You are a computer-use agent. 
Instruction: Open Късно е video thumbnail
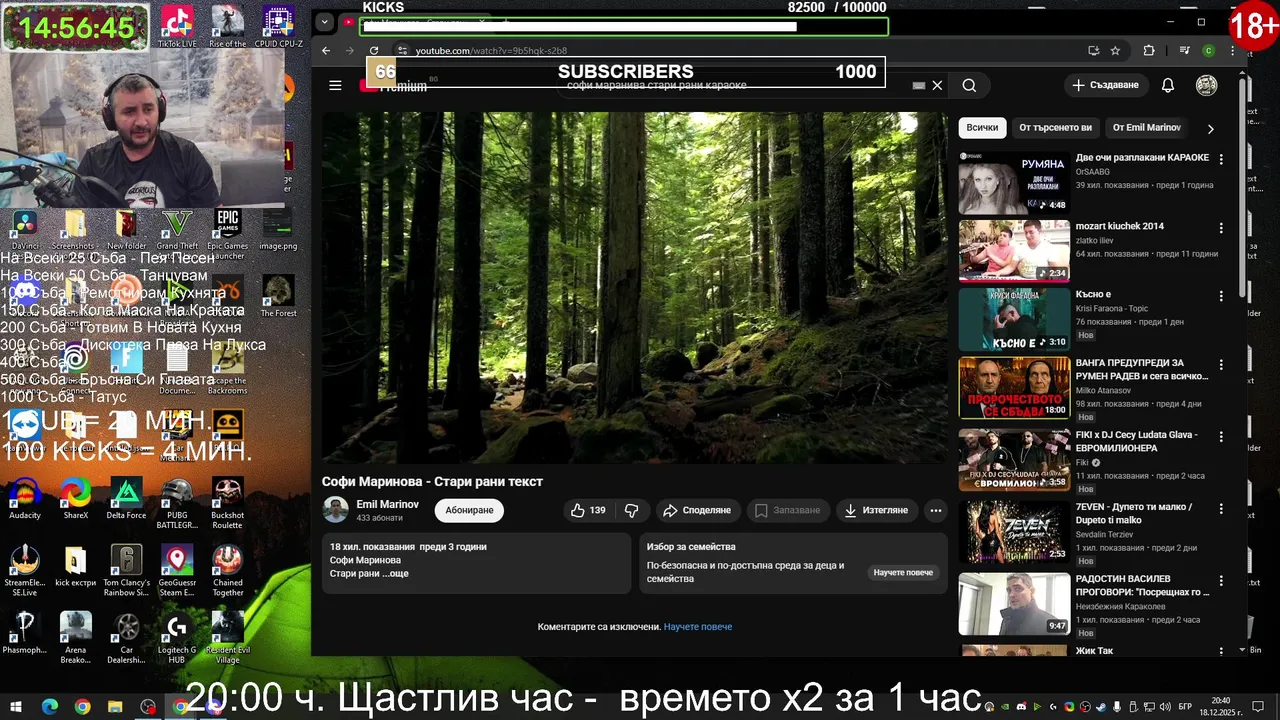(1014, 319)
